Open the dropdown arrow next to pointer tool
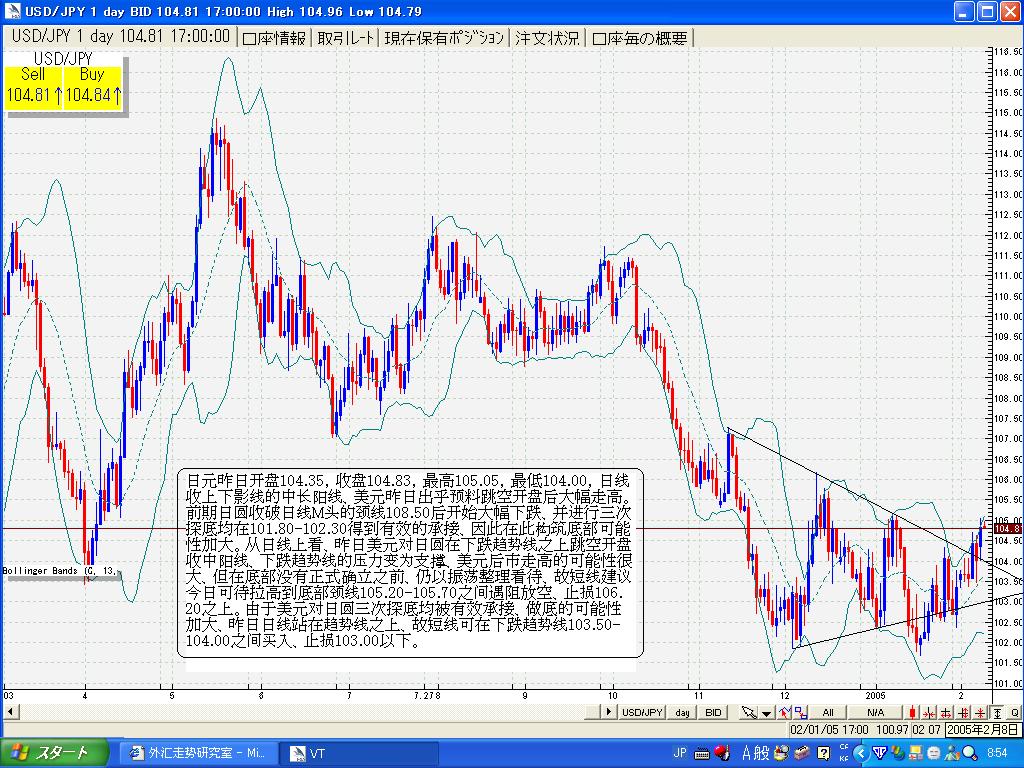Image resolution: width=1024 pixels, height=768 pixels. coord(766,712)
